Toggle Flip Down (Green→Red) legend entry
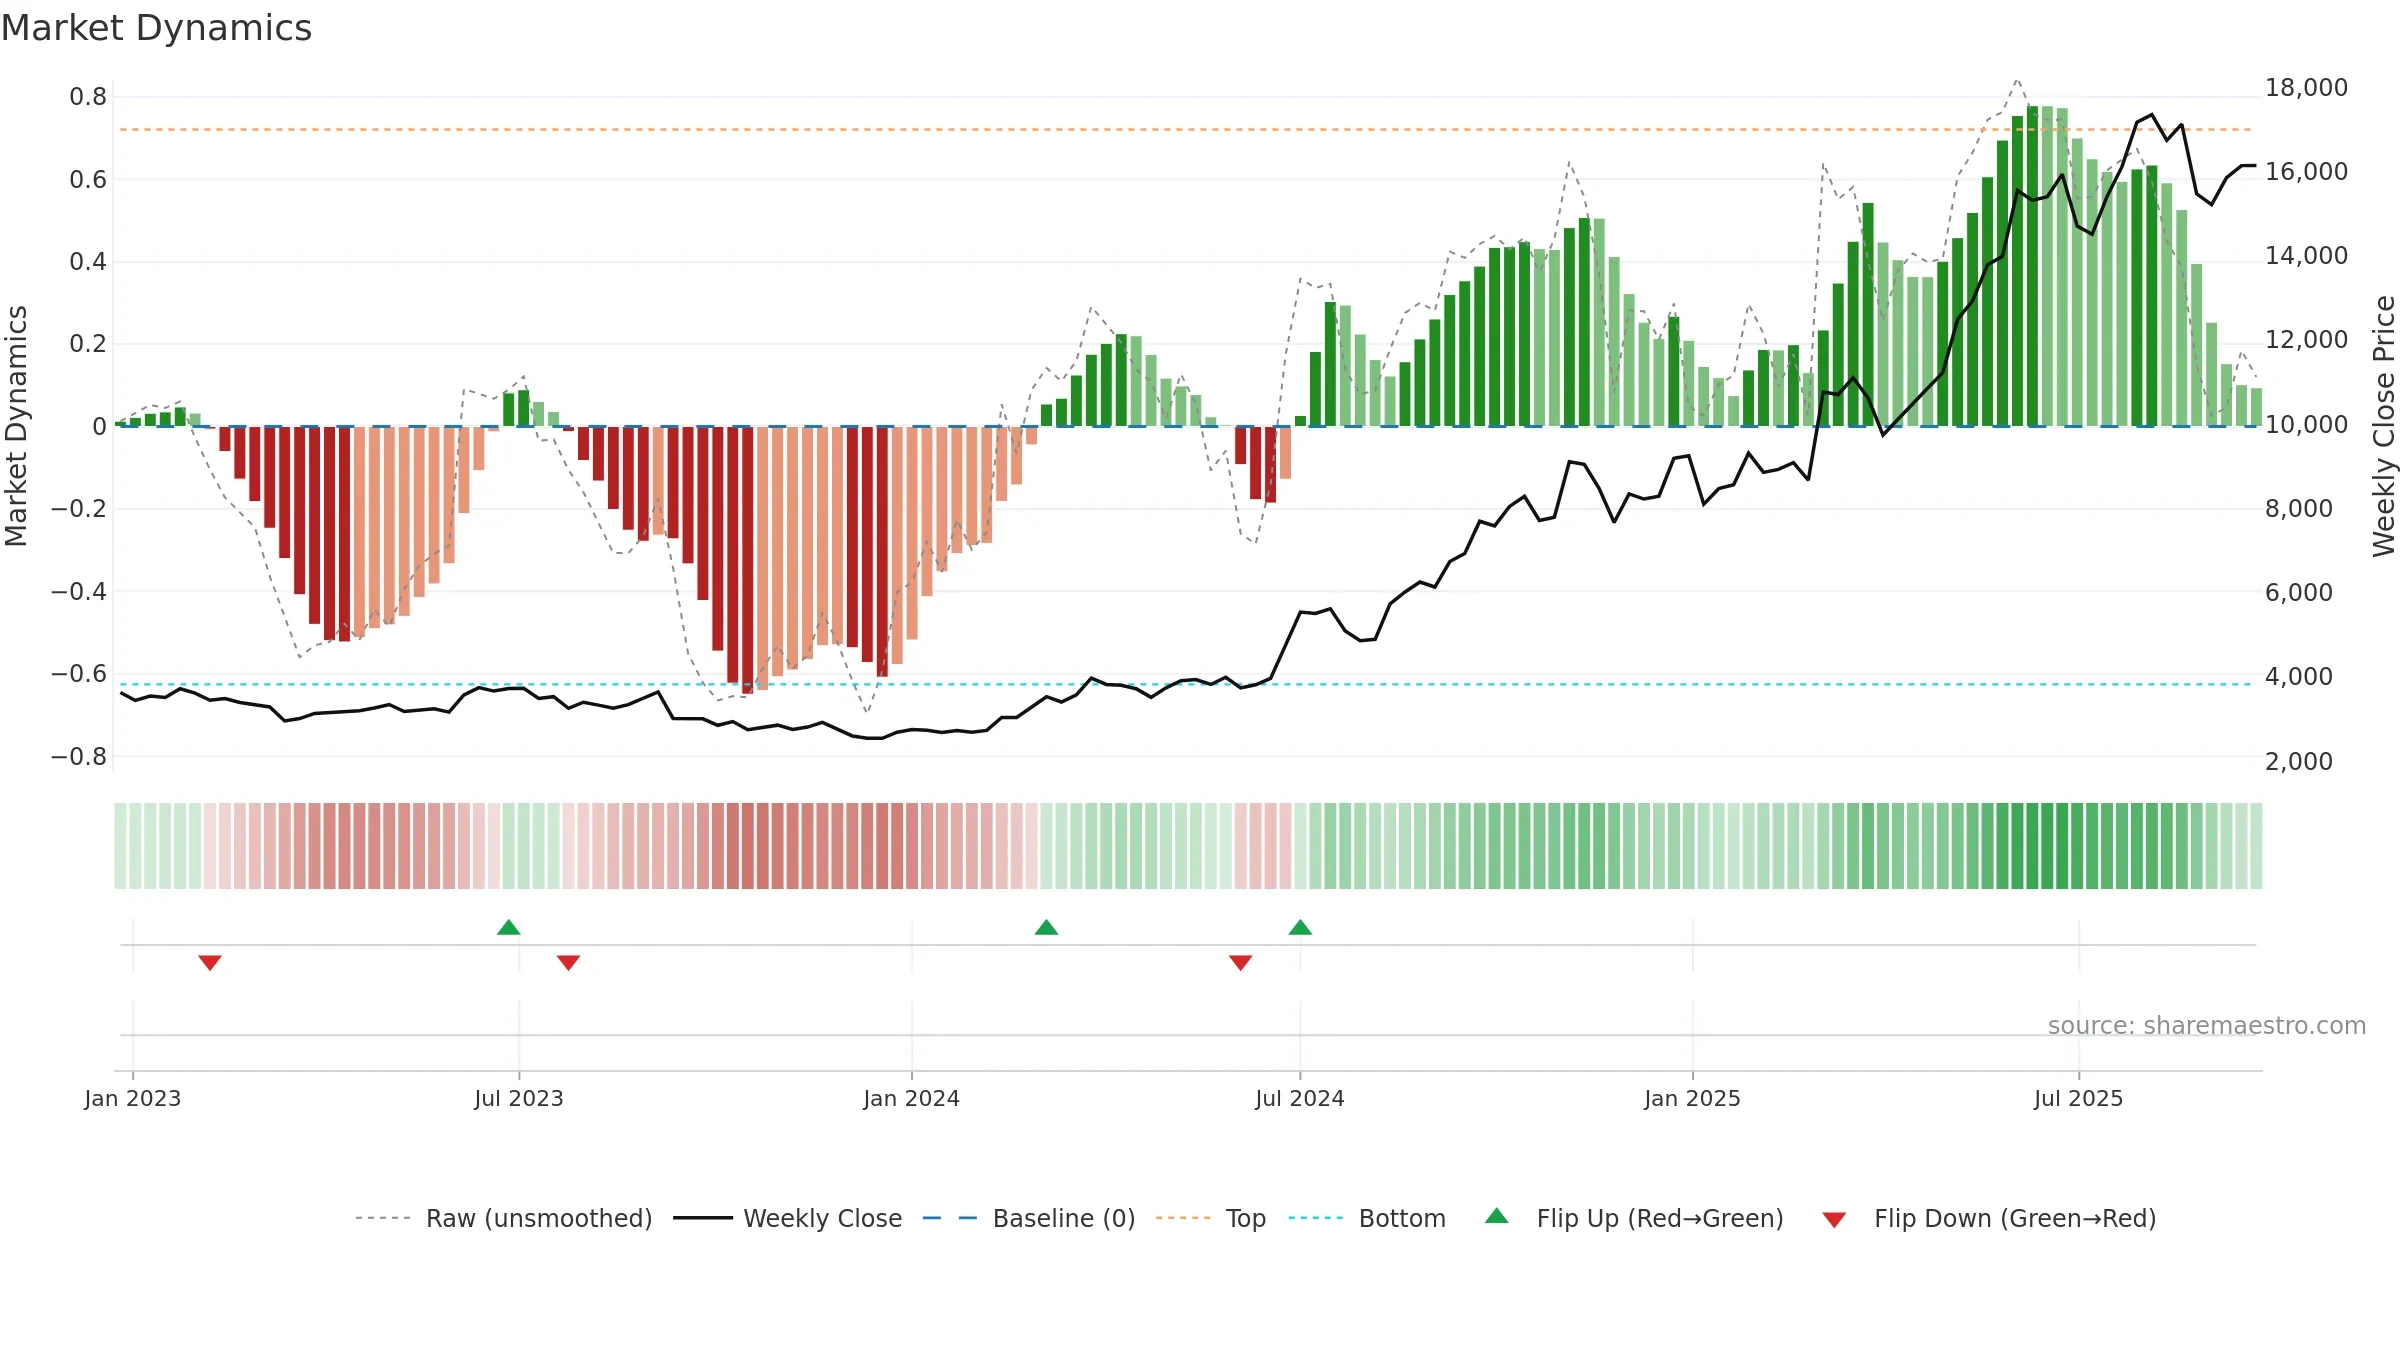 point(1989,1218)
